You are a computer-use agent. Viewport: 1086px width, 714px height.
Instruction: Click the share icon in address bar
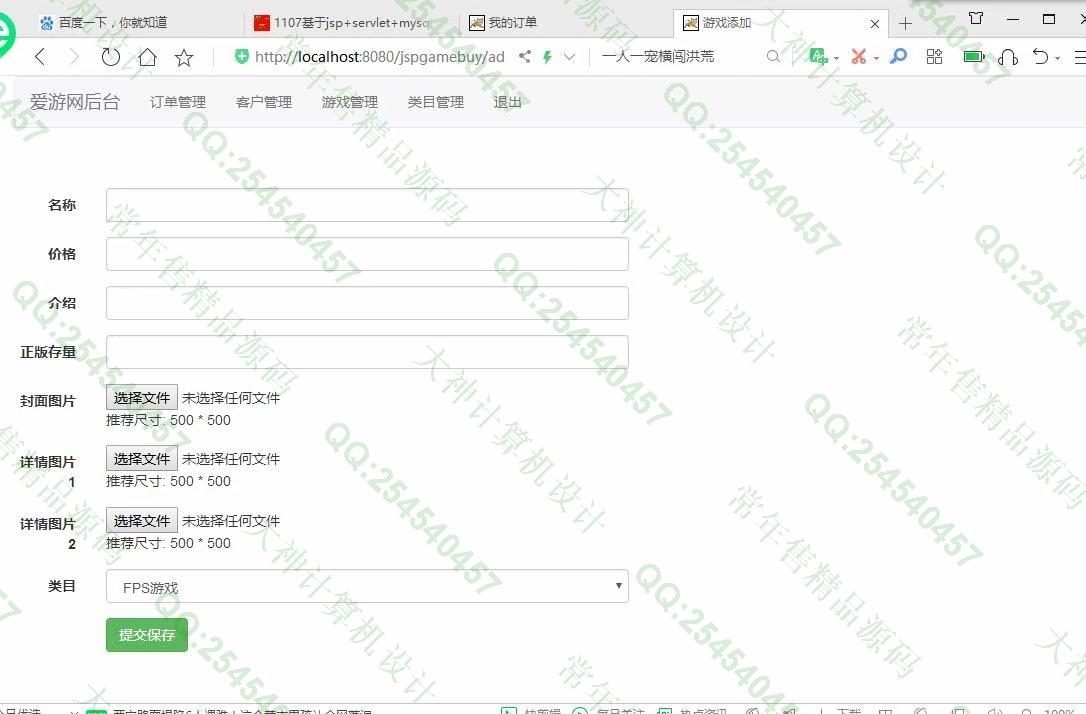[524, 57]
